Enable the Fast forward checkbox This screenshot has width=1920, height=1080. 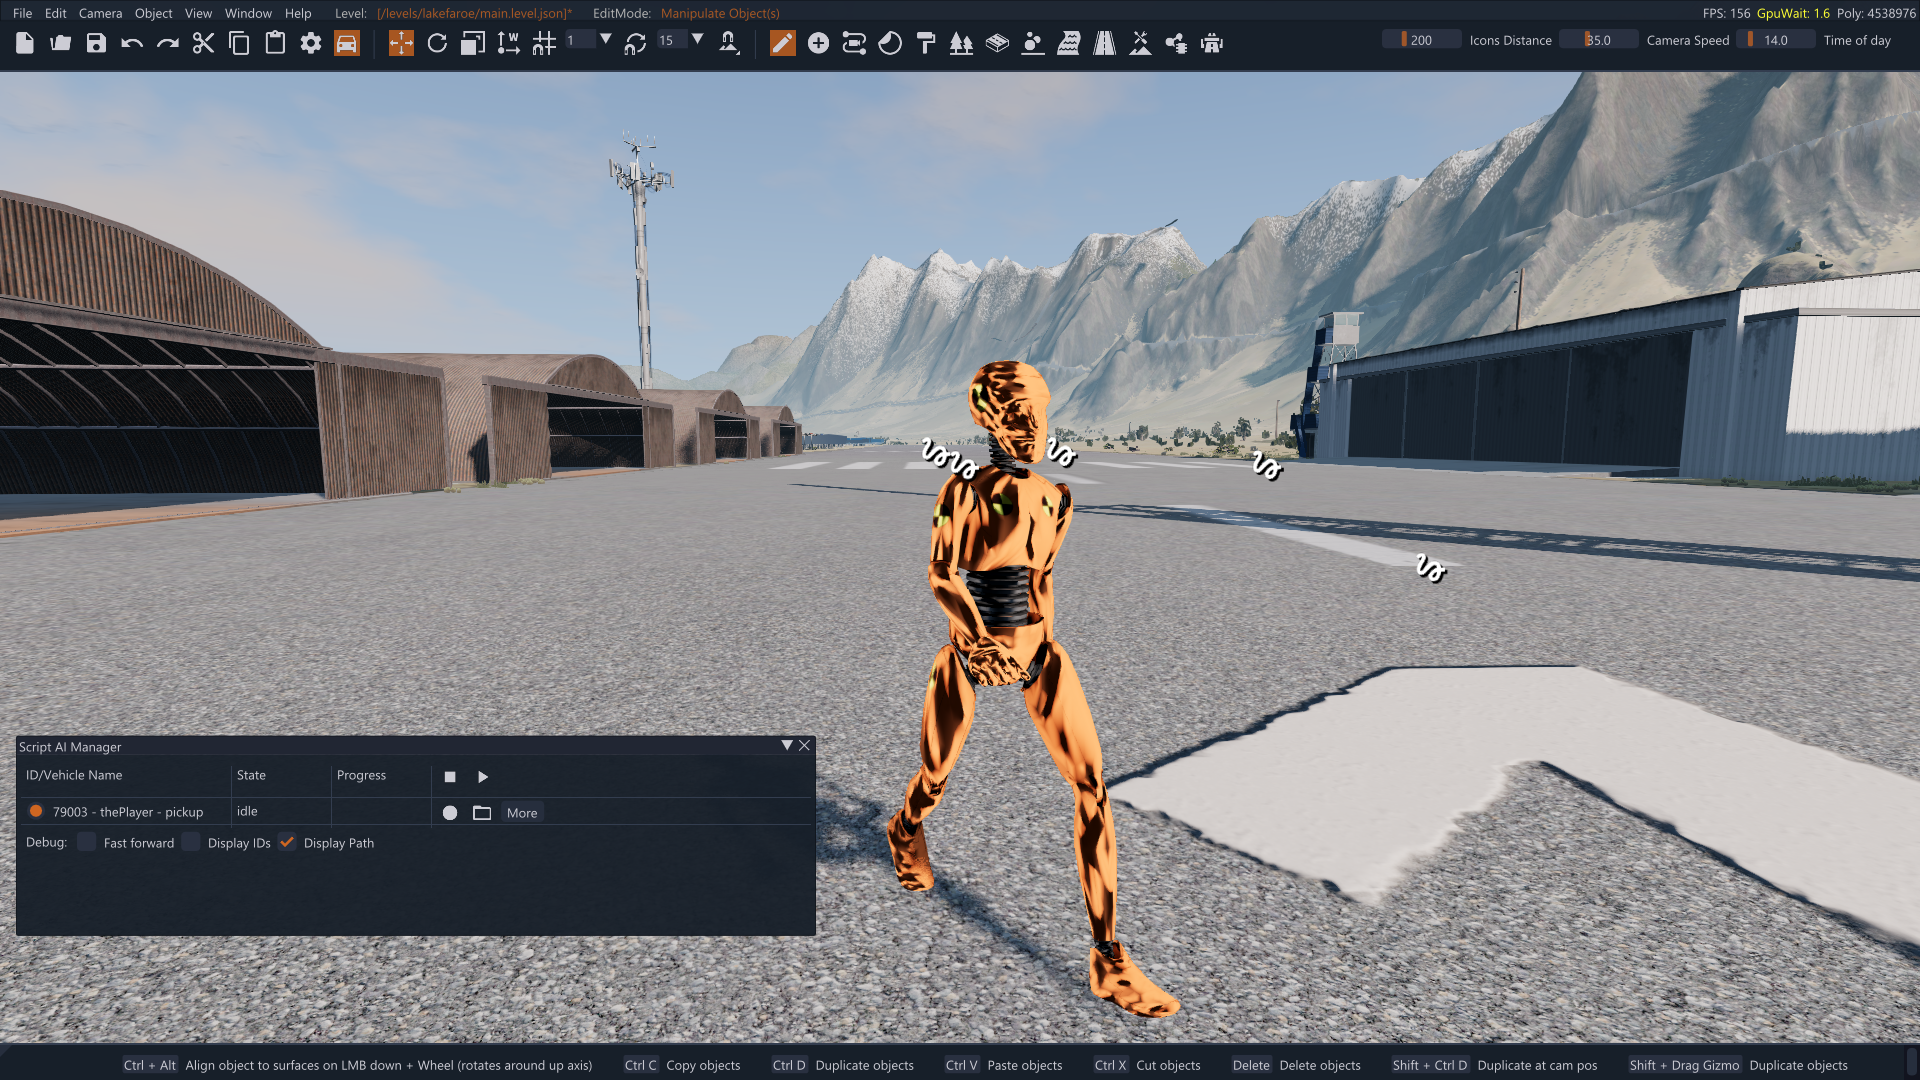pyautogui.click(x=87, y=842)
